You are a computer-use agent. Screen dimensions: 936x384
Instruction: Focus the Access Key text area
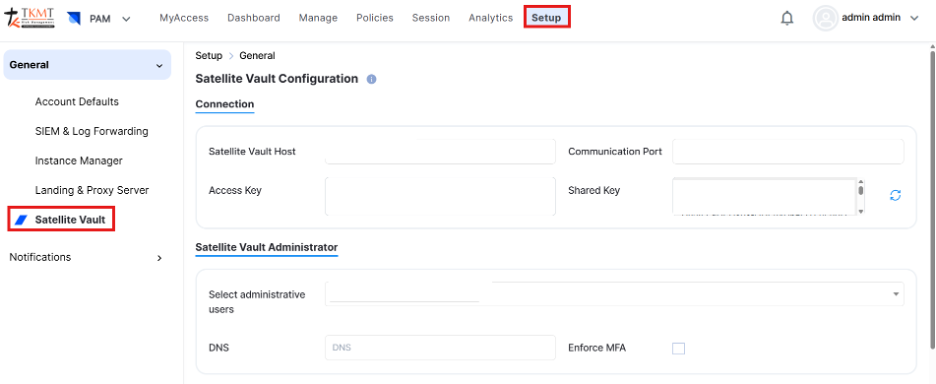click(440, 196)
